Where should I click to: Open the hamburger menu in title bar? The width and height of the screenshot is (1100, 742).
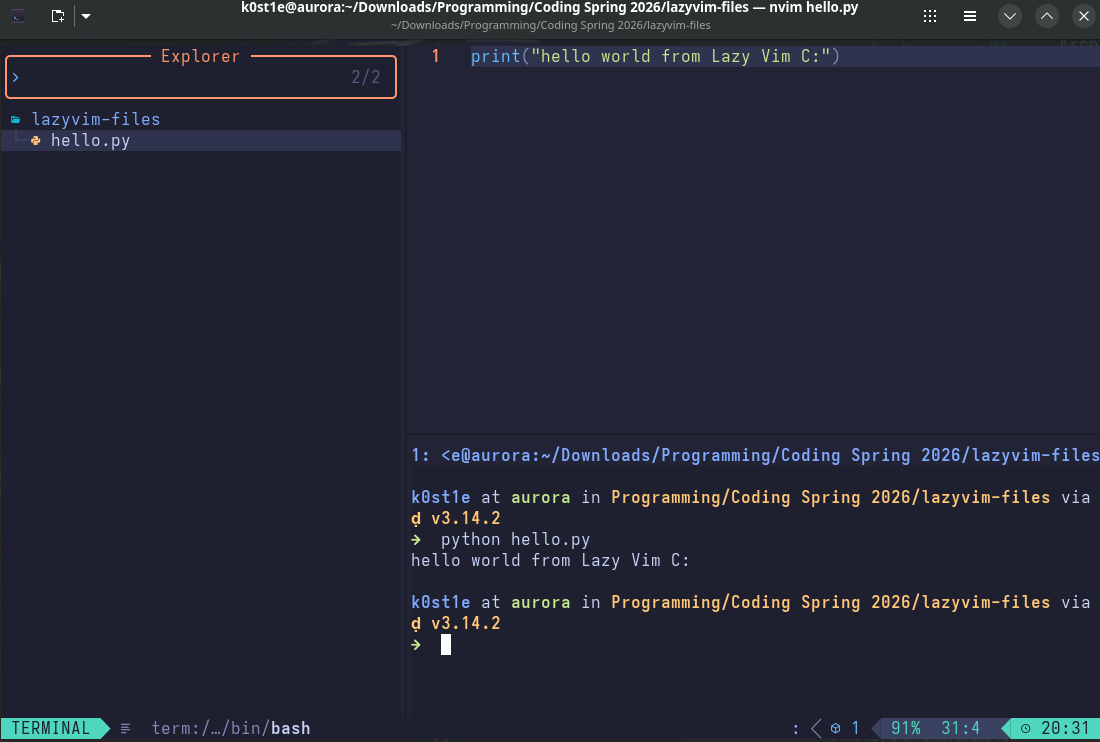coord(970,16)
